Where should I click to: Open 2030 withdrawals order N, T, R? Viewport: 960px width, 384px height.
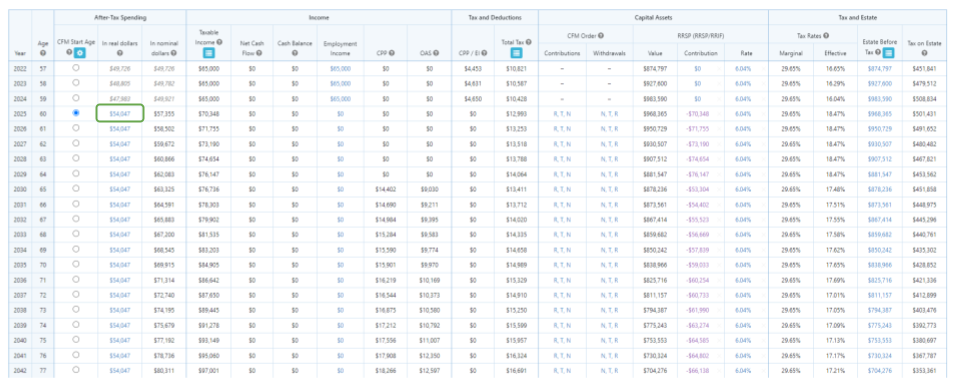tap(609, 189)
